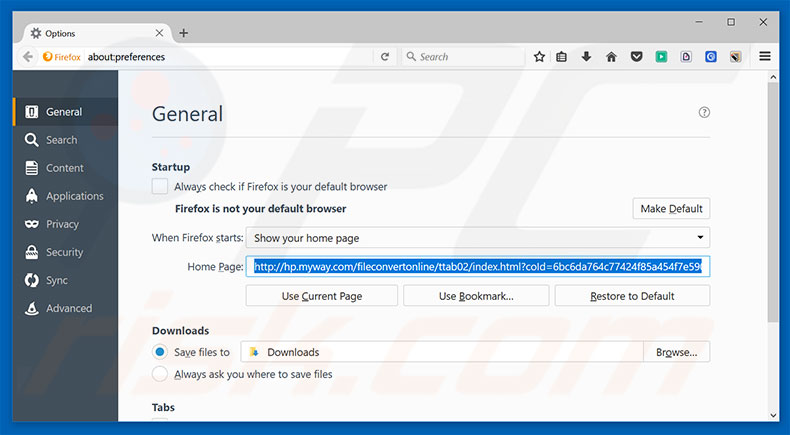Click the vertical scrollbar thumb
This screenshot has height=435, width=790.
tap(773, 202)
